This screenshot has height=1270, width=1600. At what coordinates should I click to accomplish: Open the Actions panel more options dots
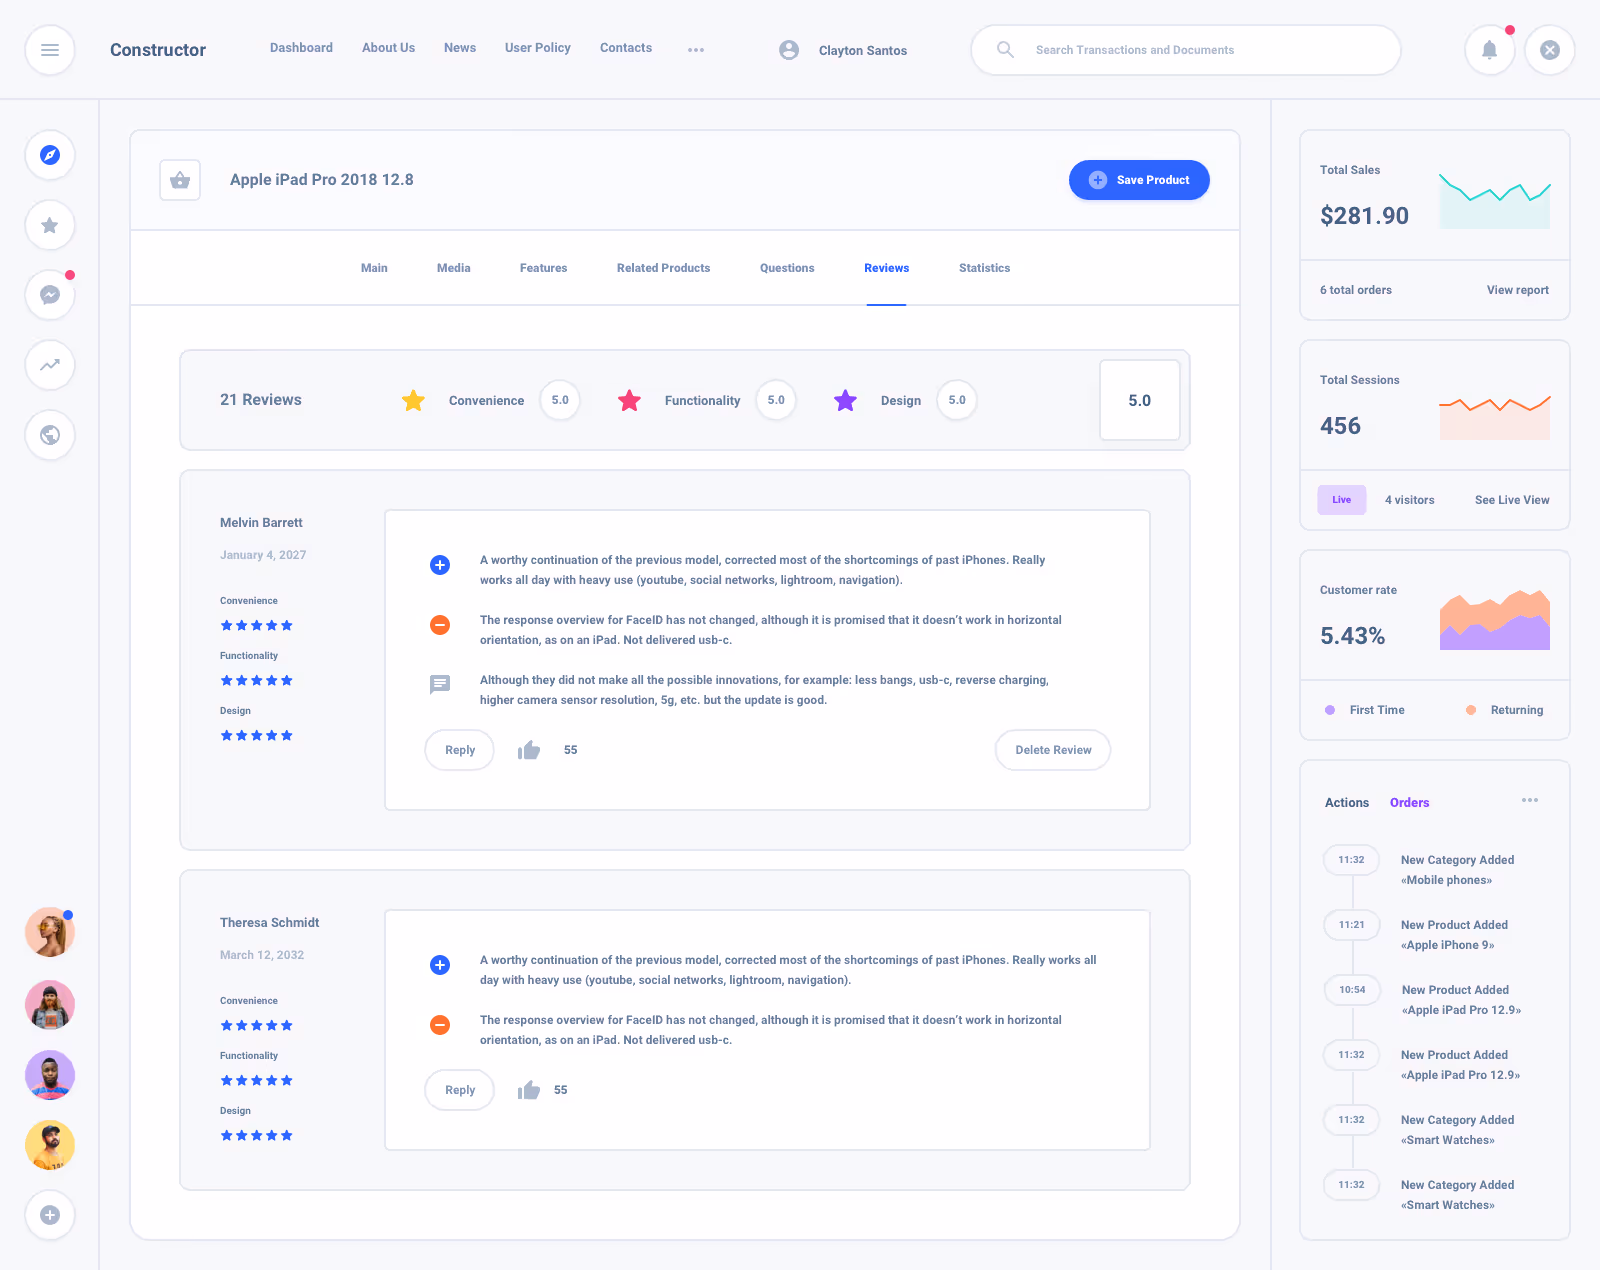coord(1530,800)
